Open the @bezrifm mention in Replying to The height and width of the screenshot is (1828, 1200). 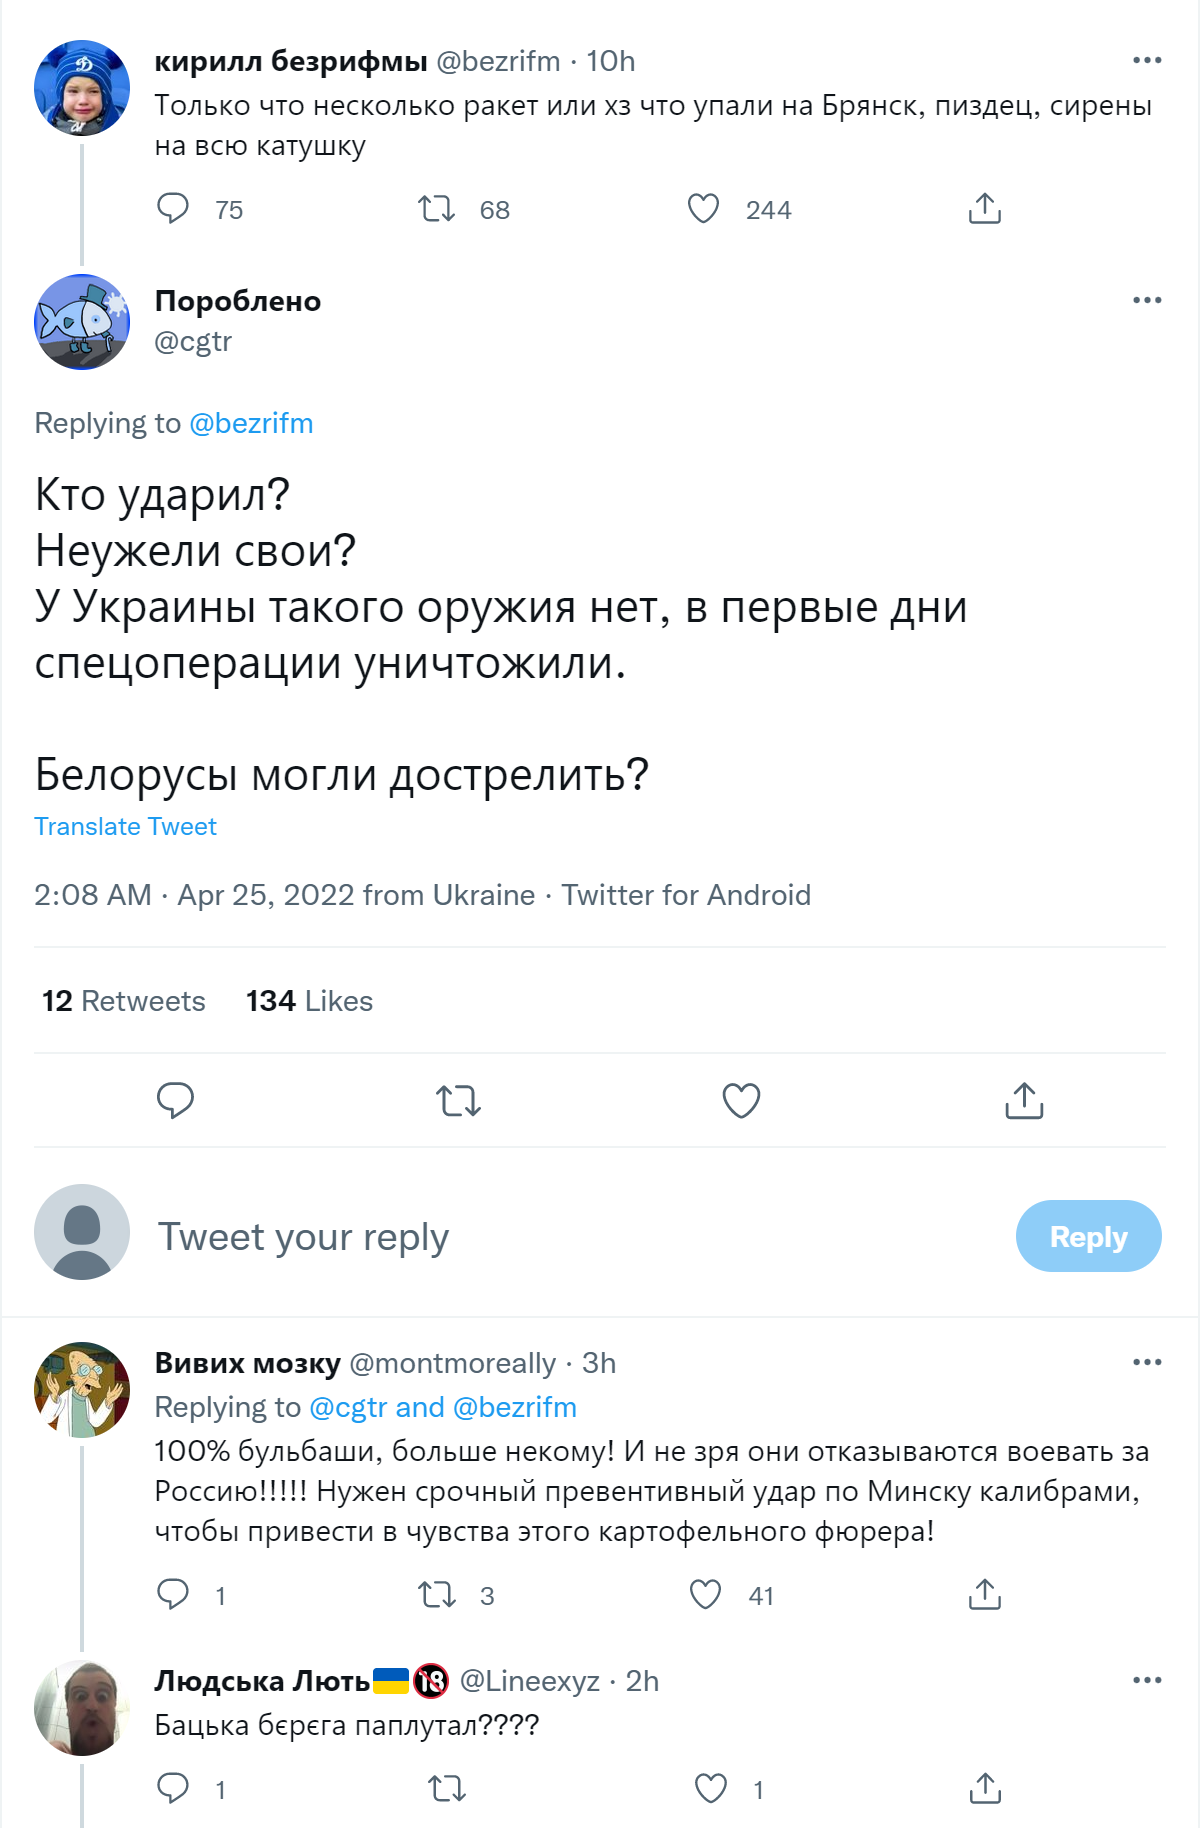click(x=251, y=423)
